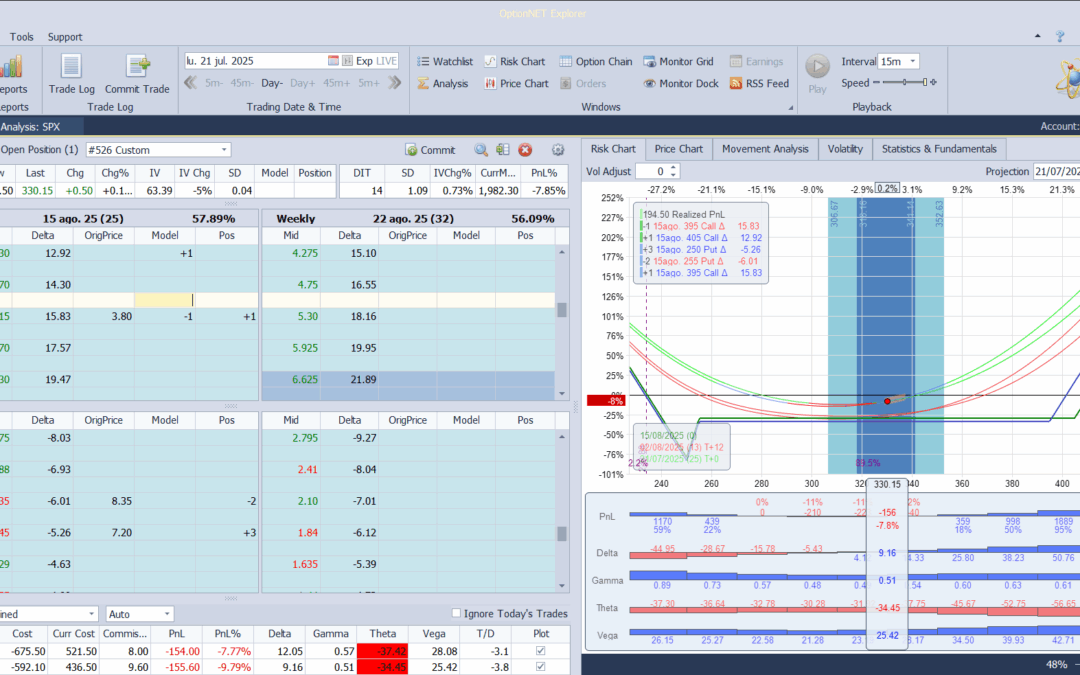This screenshot has width=1080, height=675.
Task: Open Price Chart from Windows group
Action: point(516,83)
